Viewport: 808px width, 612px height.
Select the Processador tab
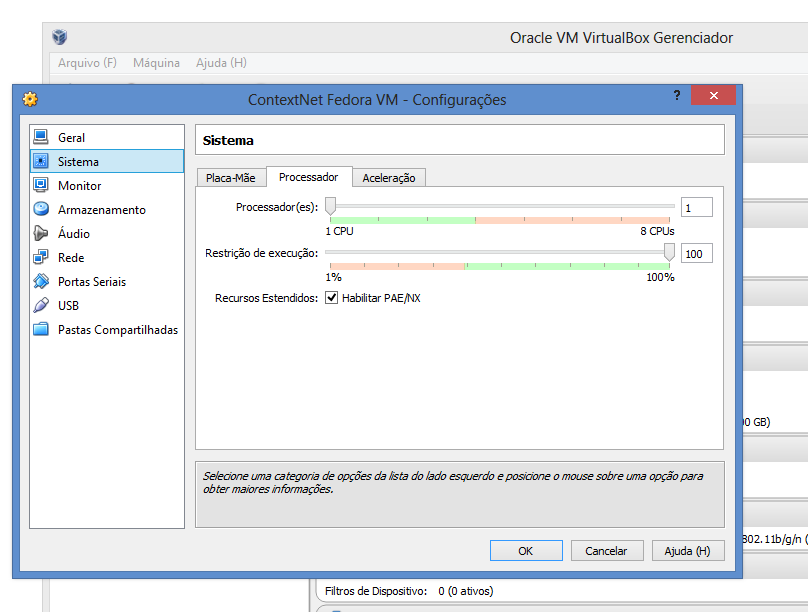coord(308,177)
